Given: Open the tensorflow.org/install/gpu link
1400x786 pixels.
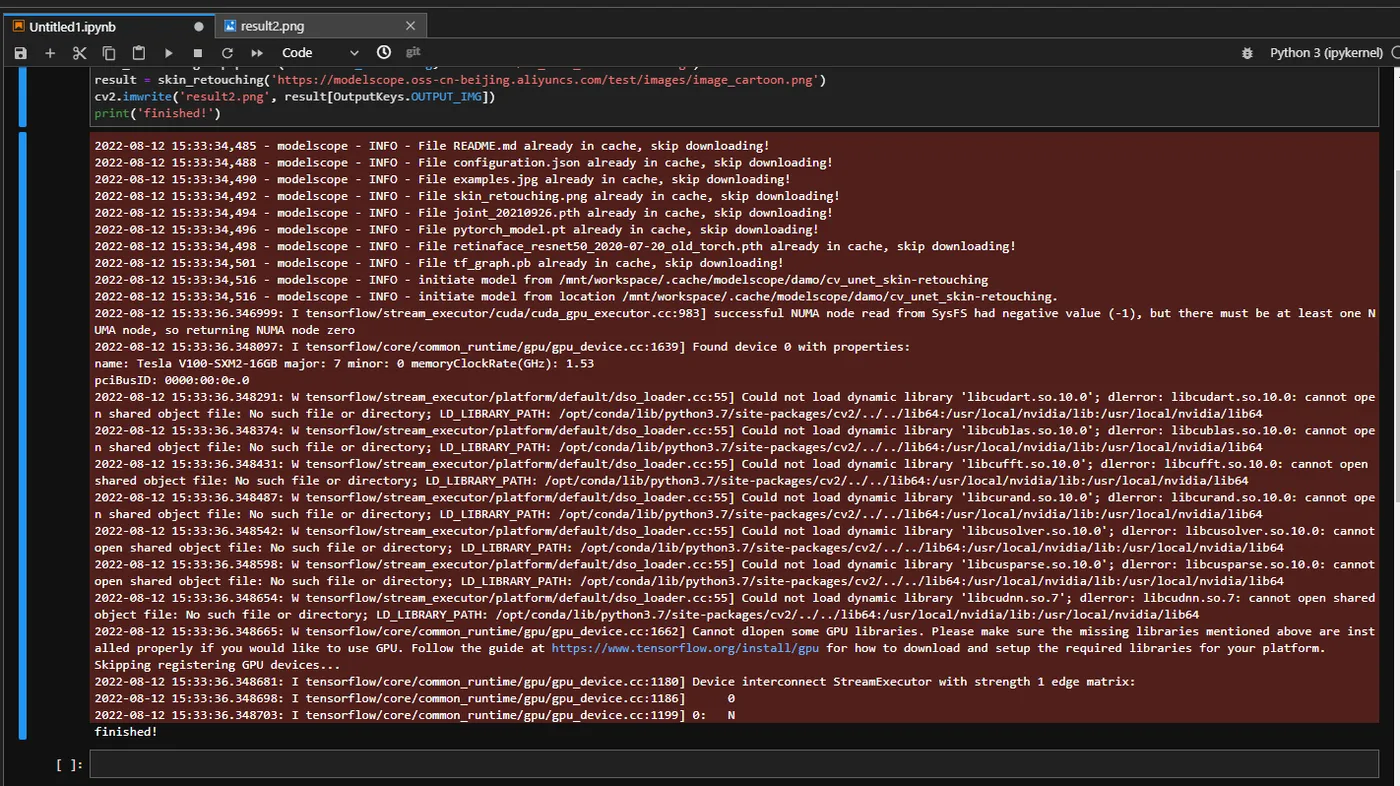Looking at the screenshot, I should tap(685, 648).
